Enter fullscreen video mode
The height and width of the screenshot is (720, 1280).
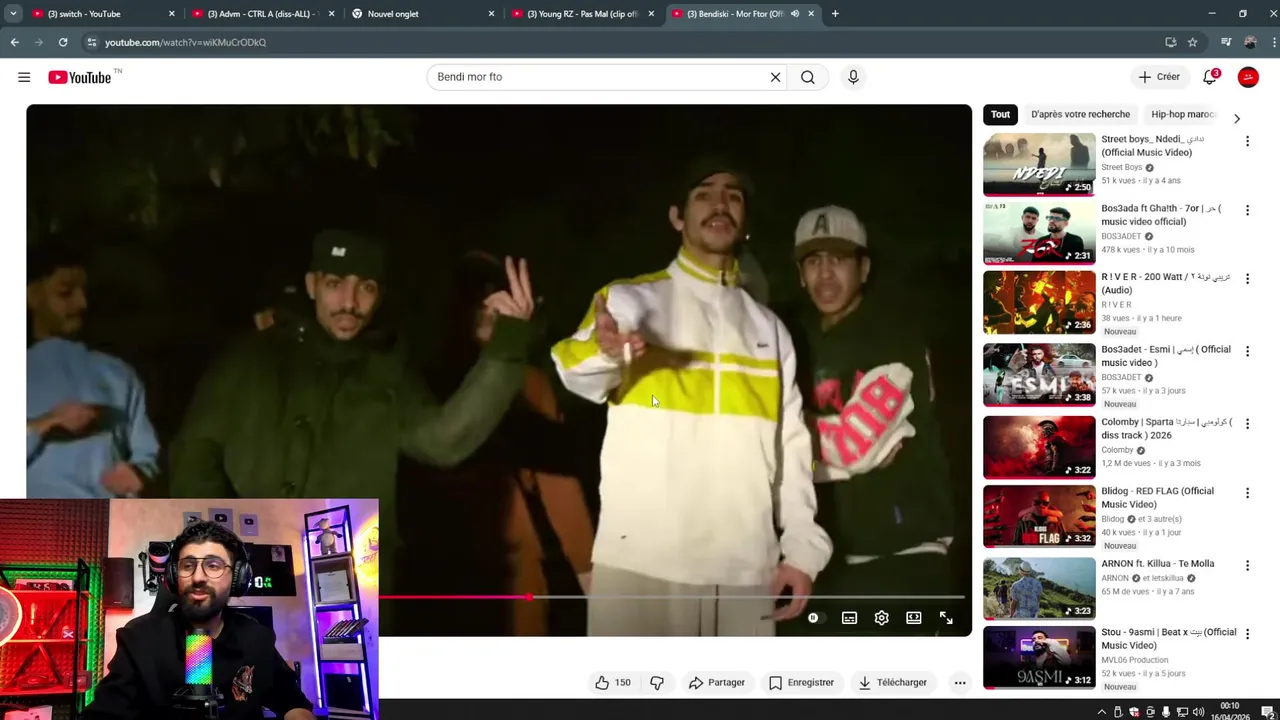[x=946, y=618]
